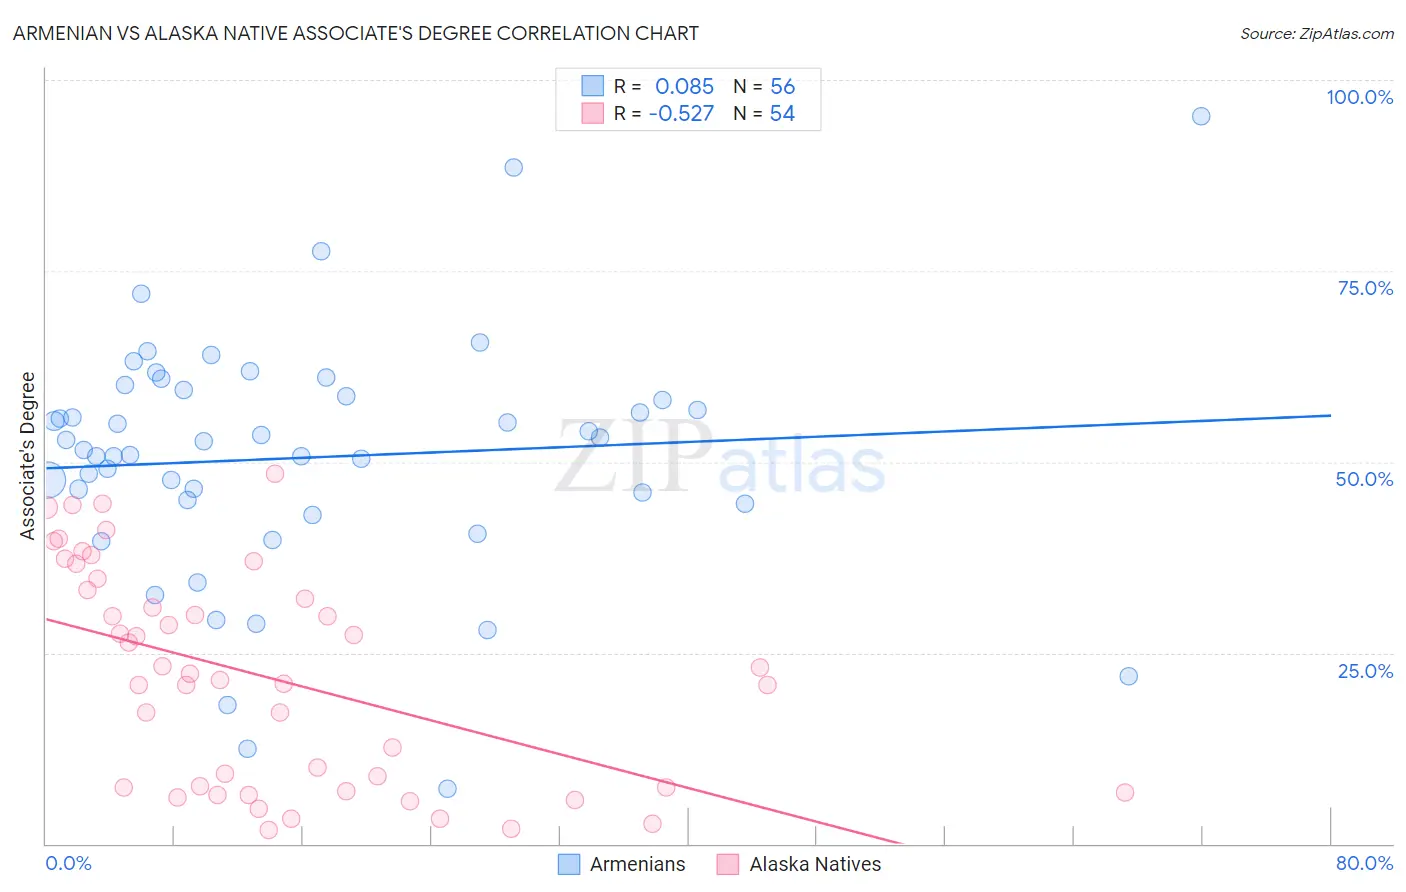Viewport: 1406px width, 892px height.
Task: Select the blue outlier point near 22% at right
Action: (1128, 676)
